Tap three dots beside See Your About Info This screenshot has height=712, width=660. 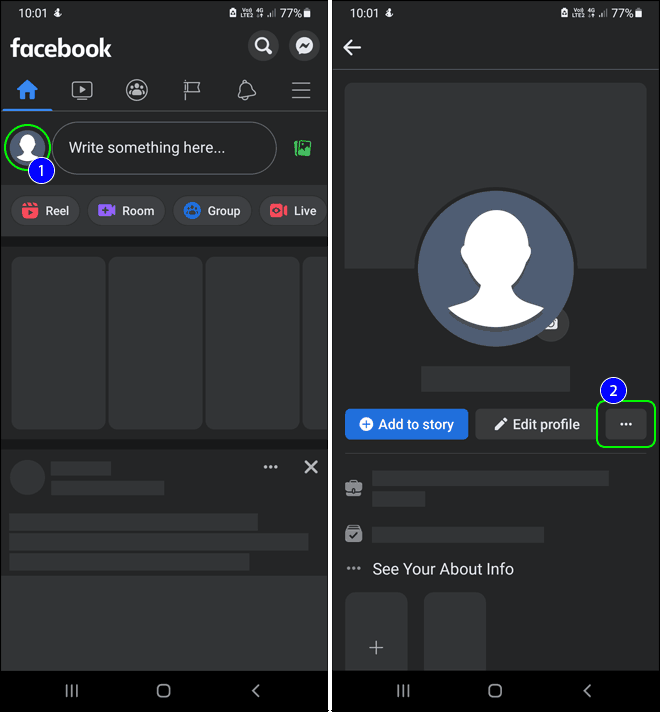[x=354, y=569]
